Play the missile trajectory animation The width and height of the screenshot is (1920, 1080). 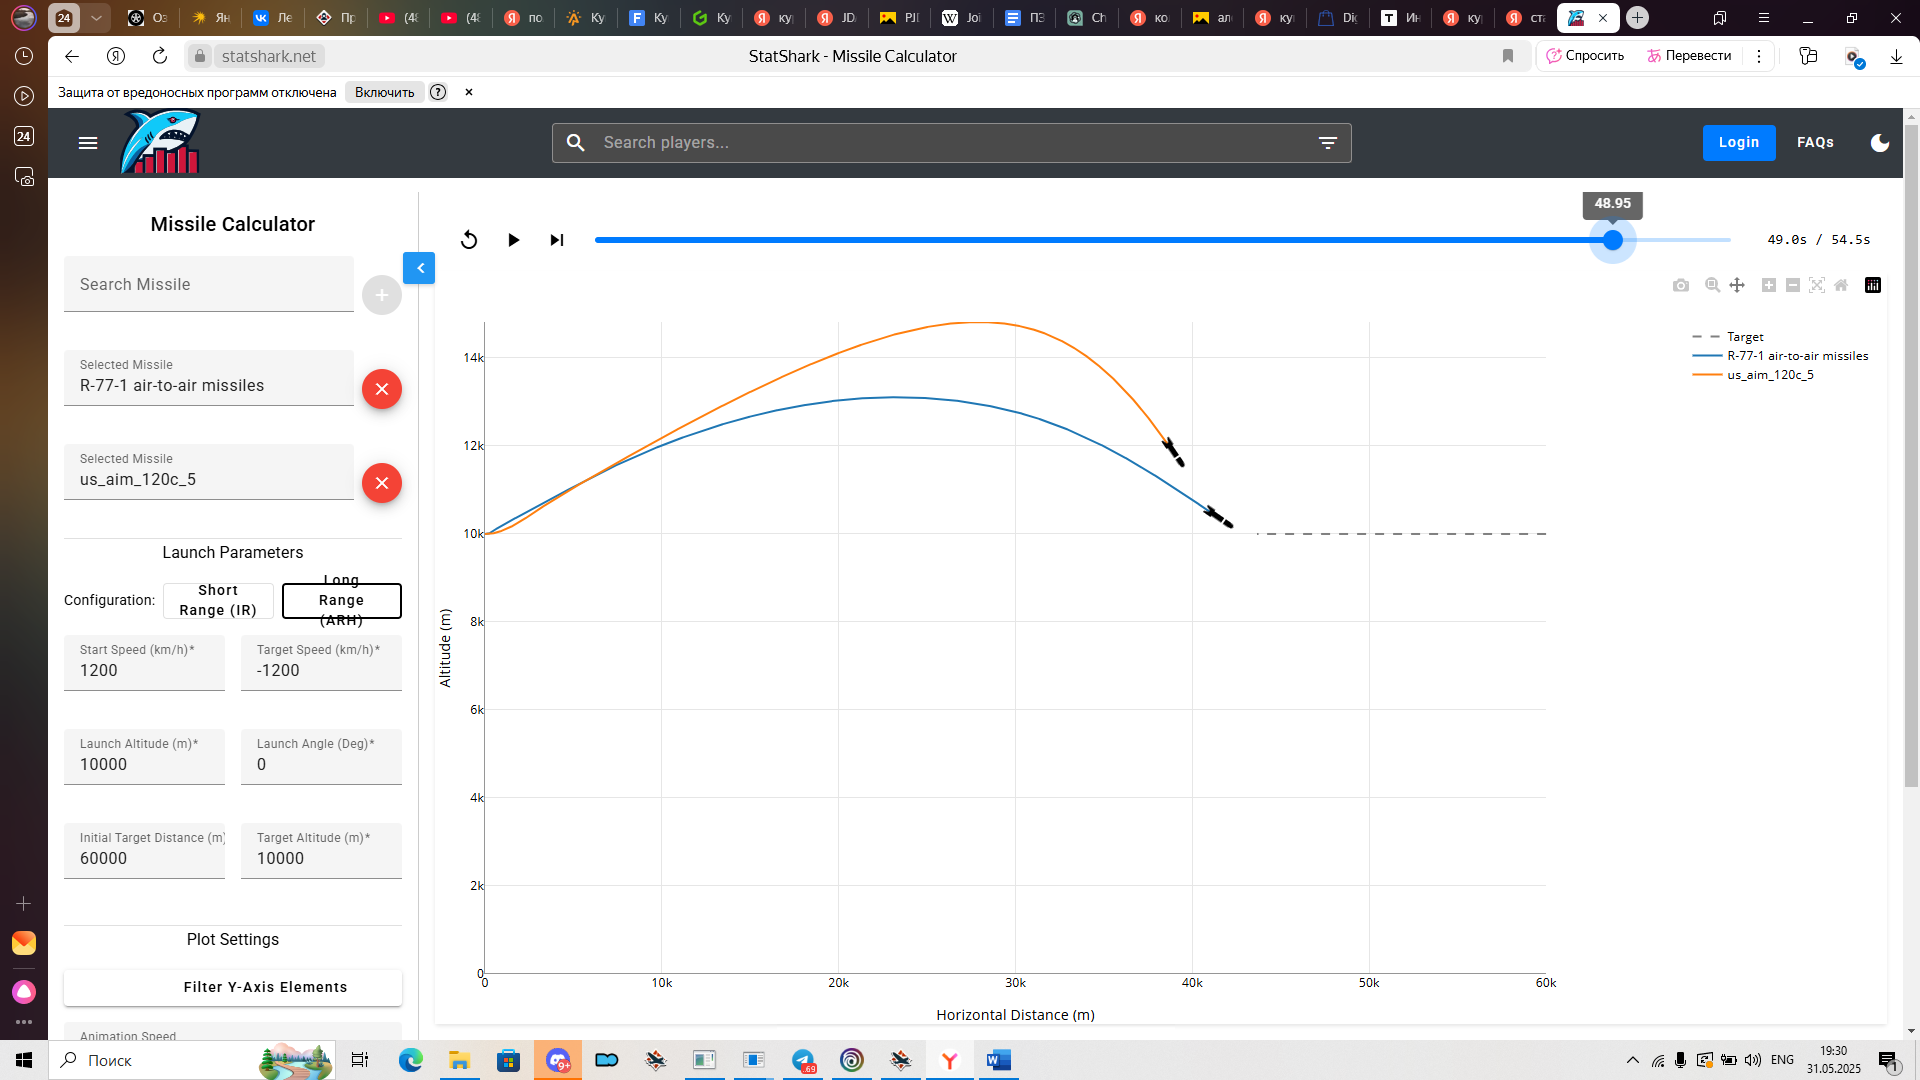[513, 240]
